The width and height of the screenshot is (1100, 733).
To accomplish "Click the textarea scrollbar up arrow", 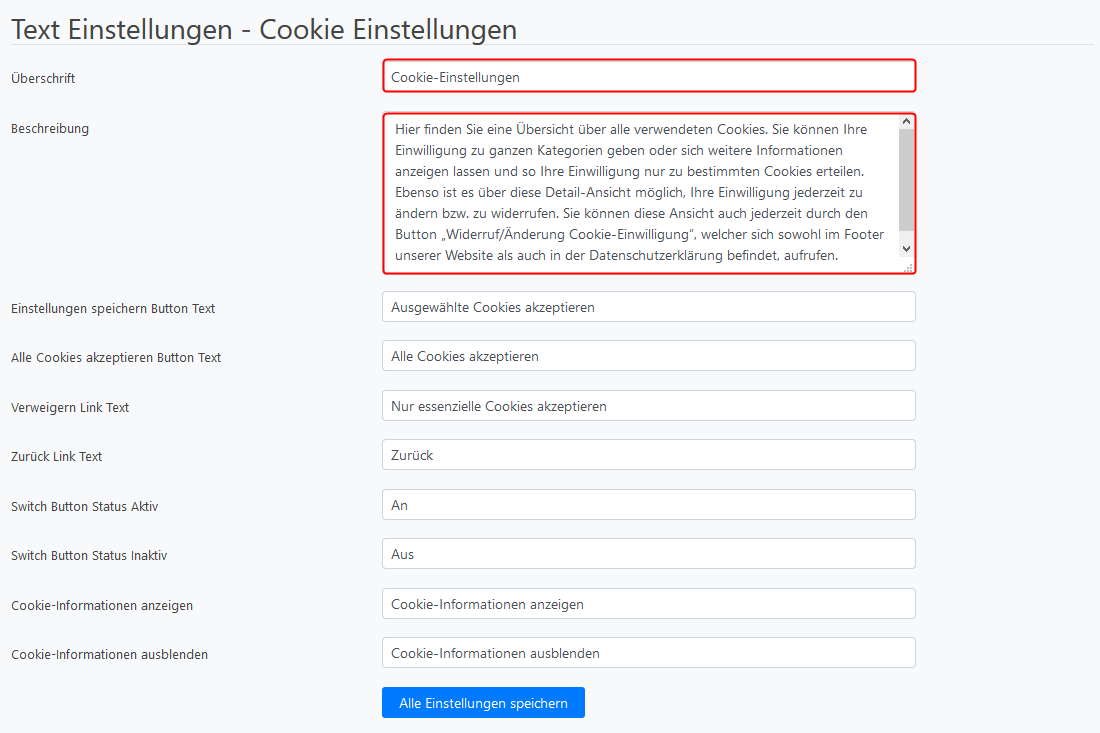I will coord(906,122).
